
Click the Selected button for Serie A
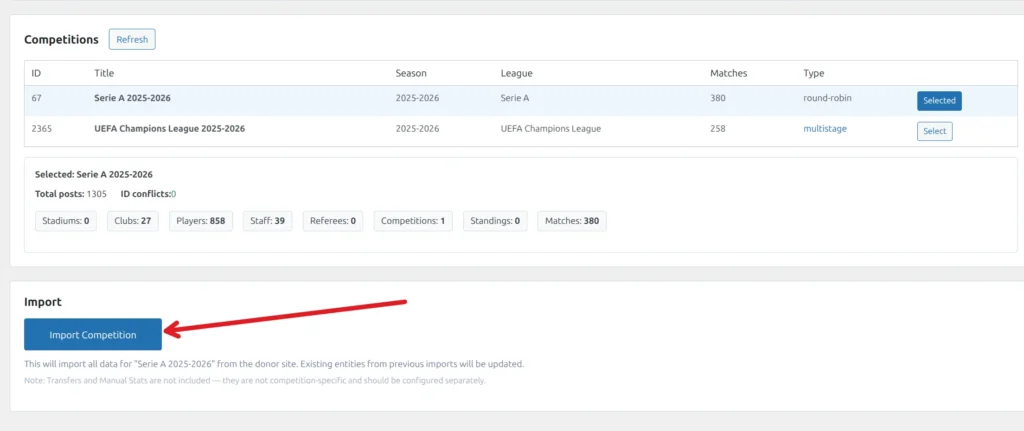939,101
